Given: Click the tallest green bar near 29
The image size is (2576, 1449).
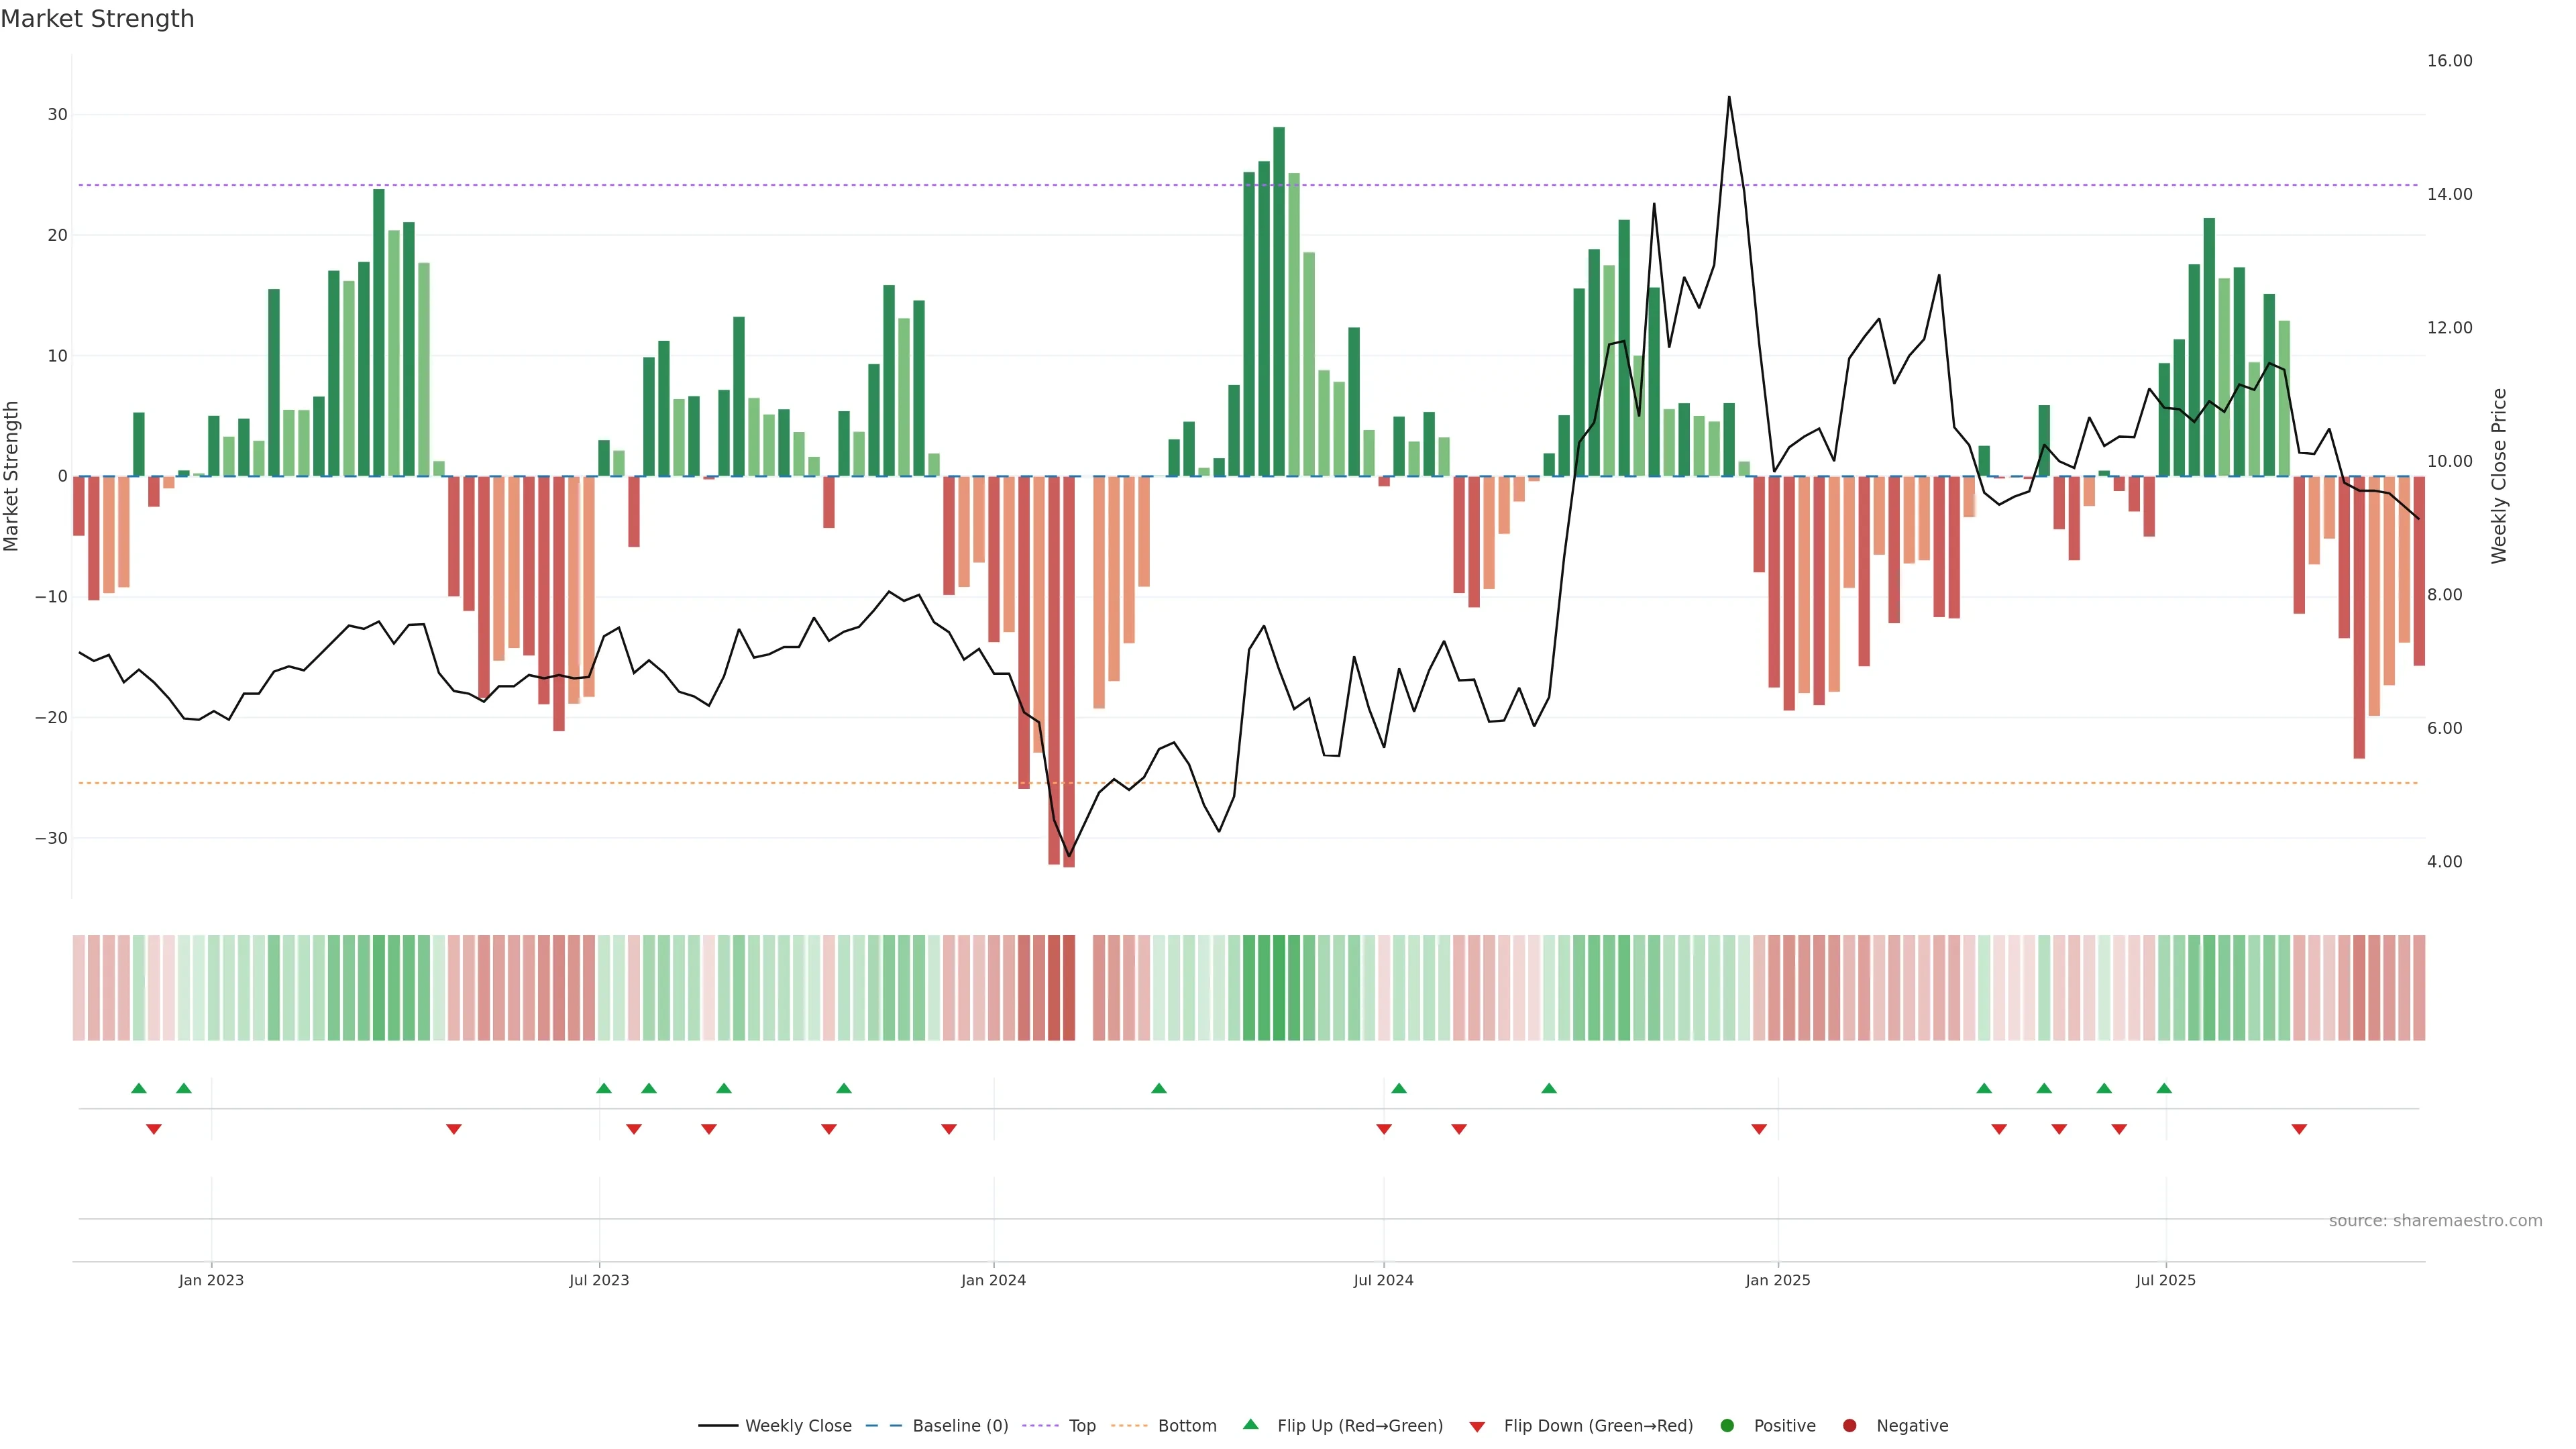Looking at the screenshot, I should coord(1279,300).
